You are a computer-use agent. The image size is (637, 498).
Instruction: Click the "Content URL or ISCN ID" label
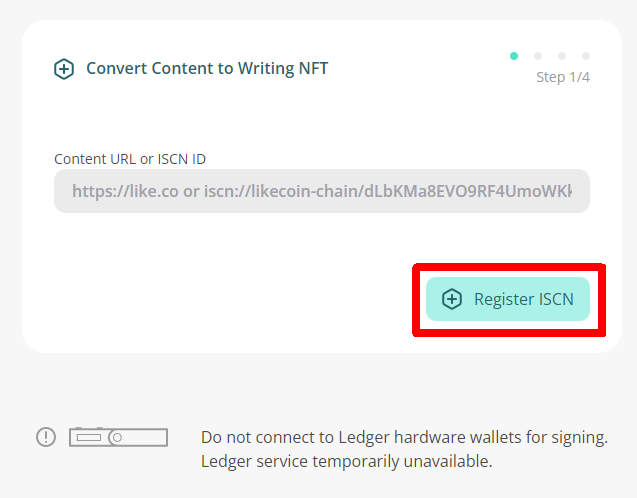(x=130, y=159)
